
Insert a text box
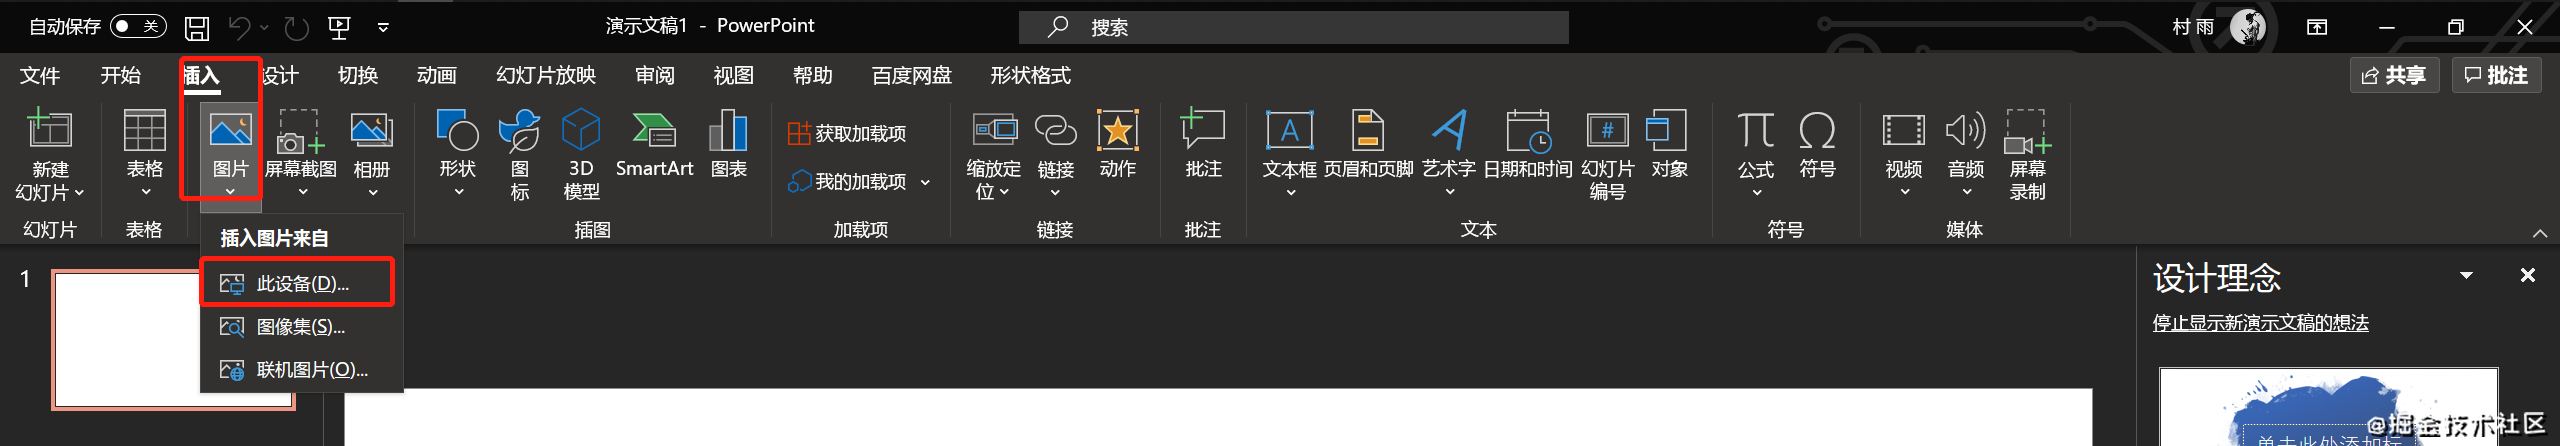click(1289, 145)
